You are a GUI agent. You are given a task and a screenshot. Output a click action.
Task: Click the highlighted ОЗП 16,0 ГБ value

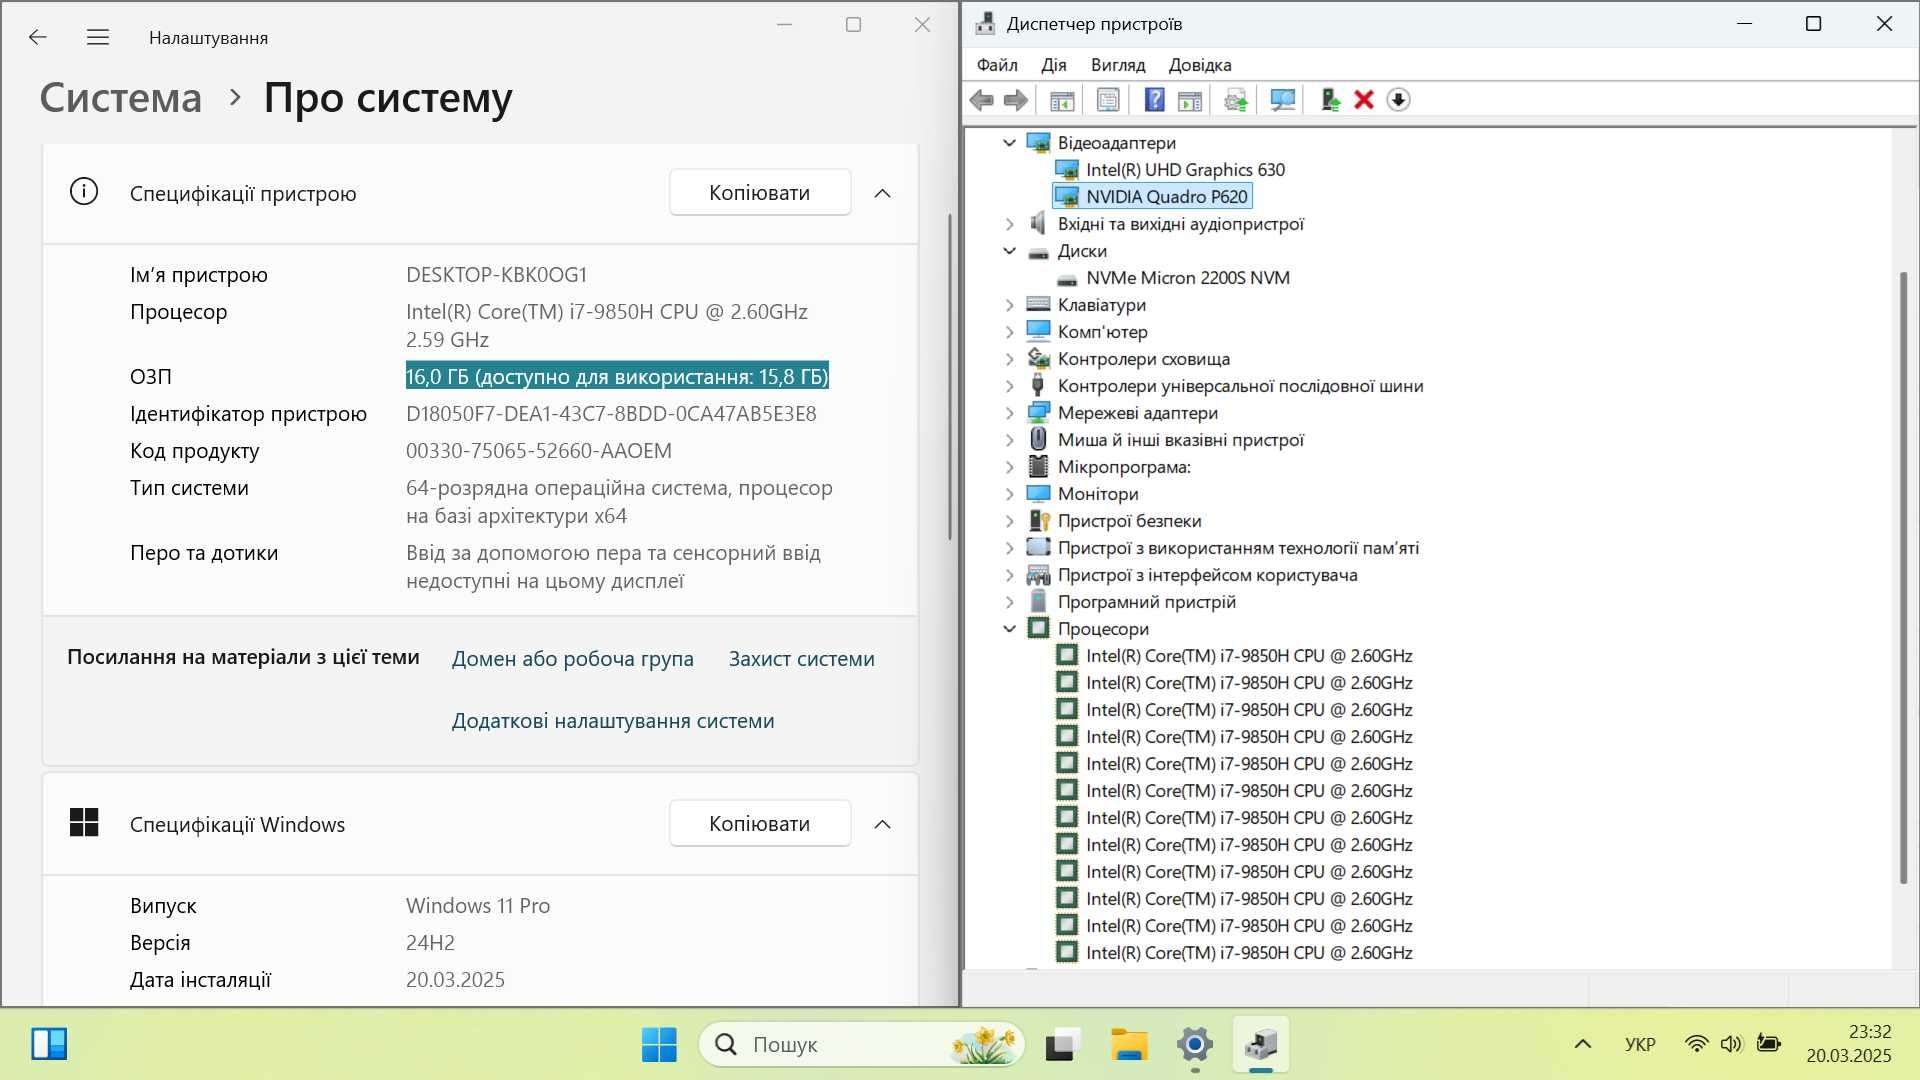(x=617, y=377)
